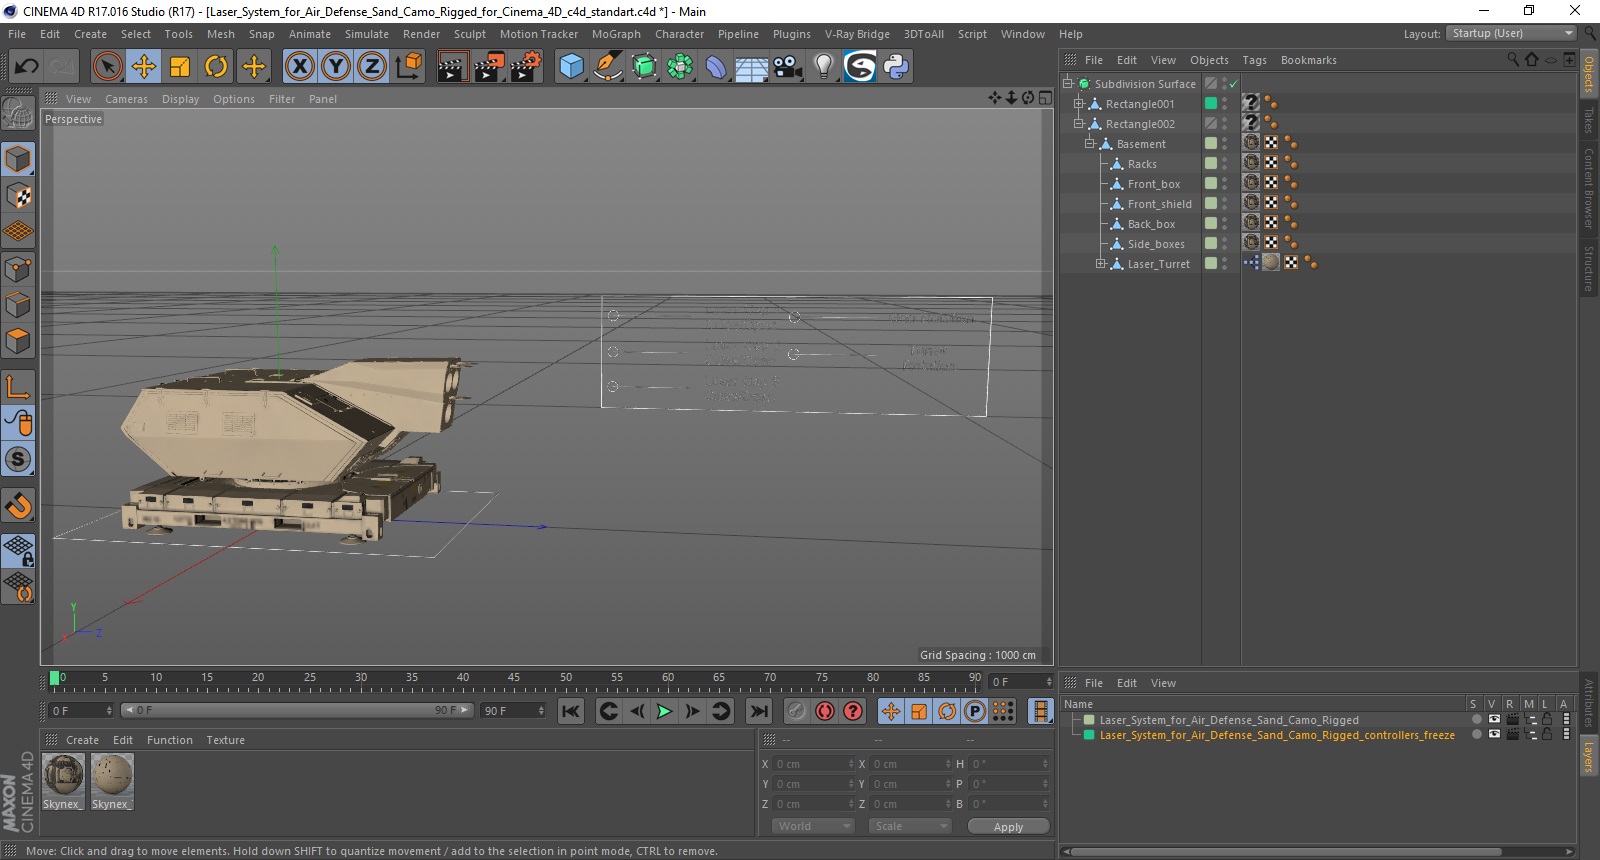Go to end of animation
The height and width of the screenshot is (860, 1600).
(x=759, y=711)
